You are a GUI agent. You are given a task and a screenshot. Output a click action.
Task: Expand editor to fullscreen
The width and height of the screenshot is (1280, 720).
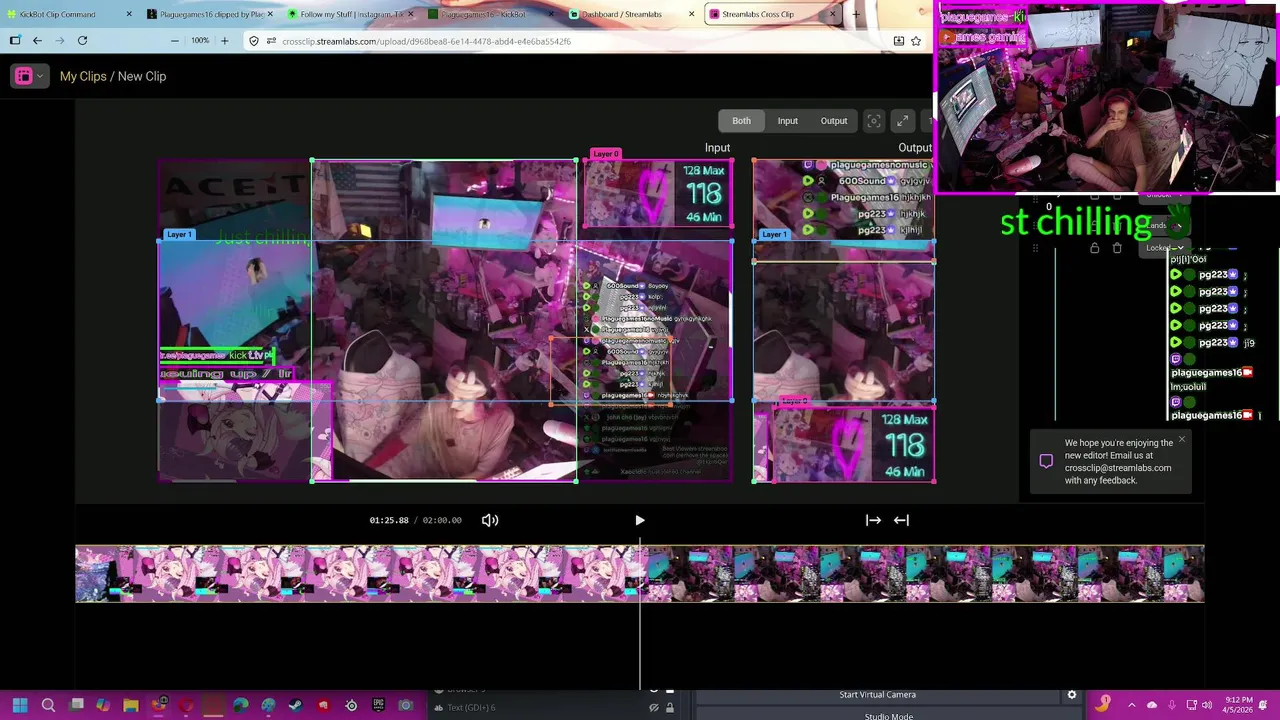pyautogui.click(x=903, y=121)
